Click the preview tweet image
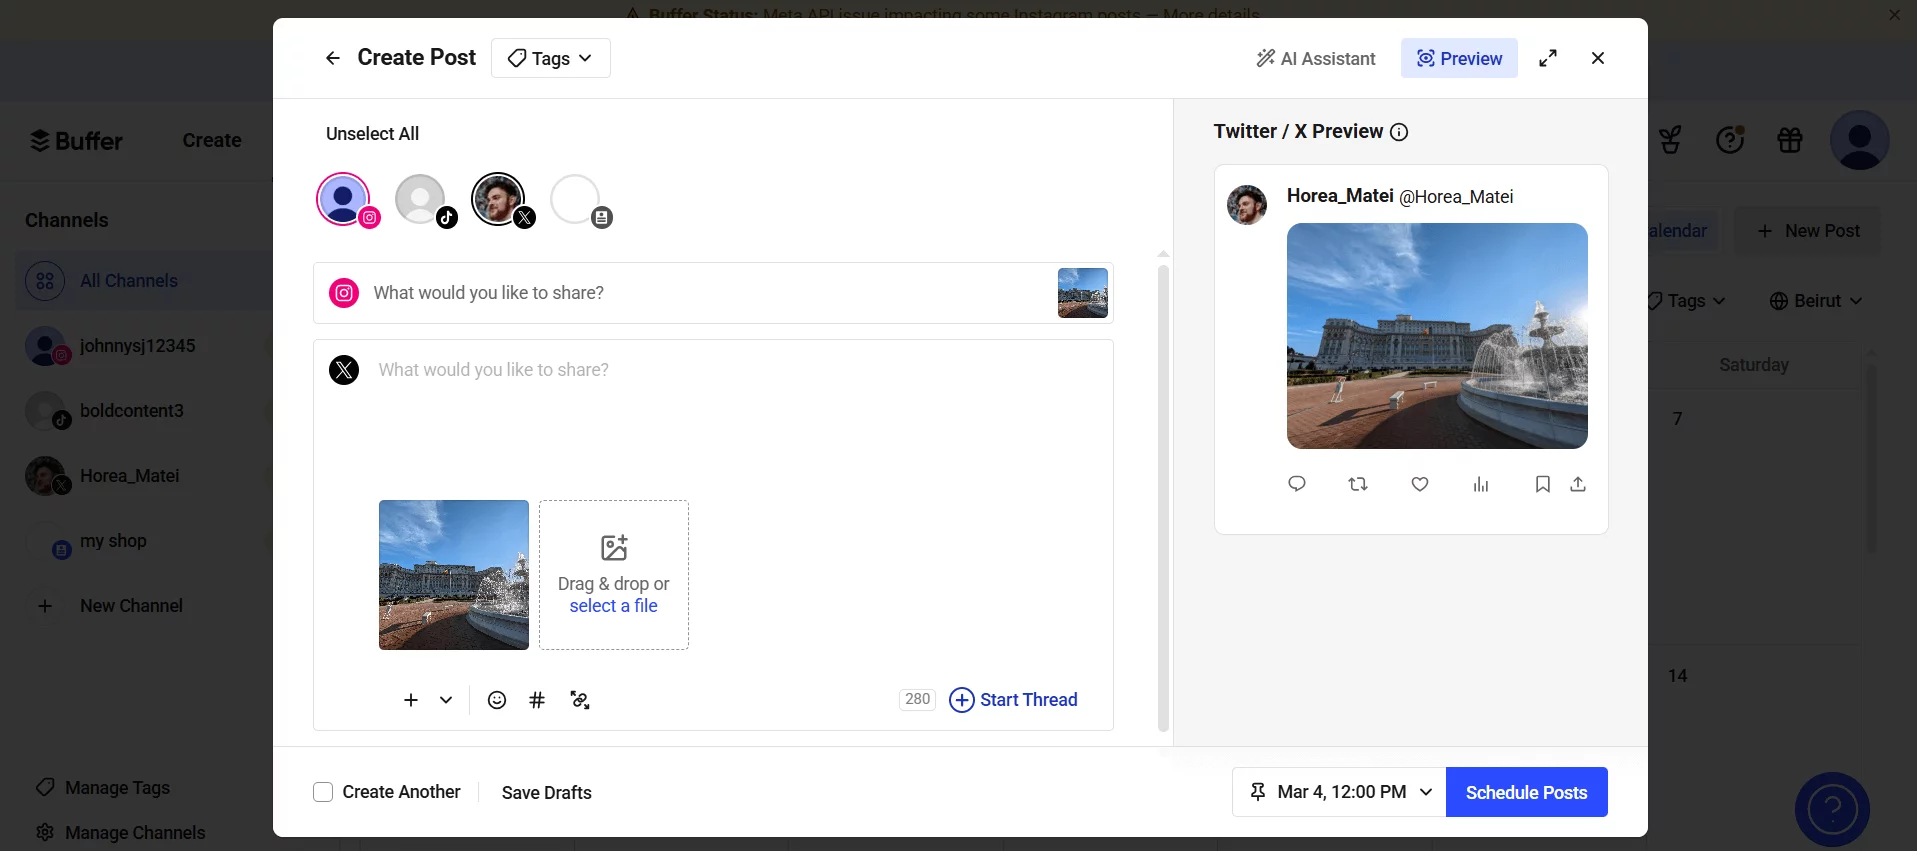The height and width of the screenshot is (851, 1917). 1437,336
